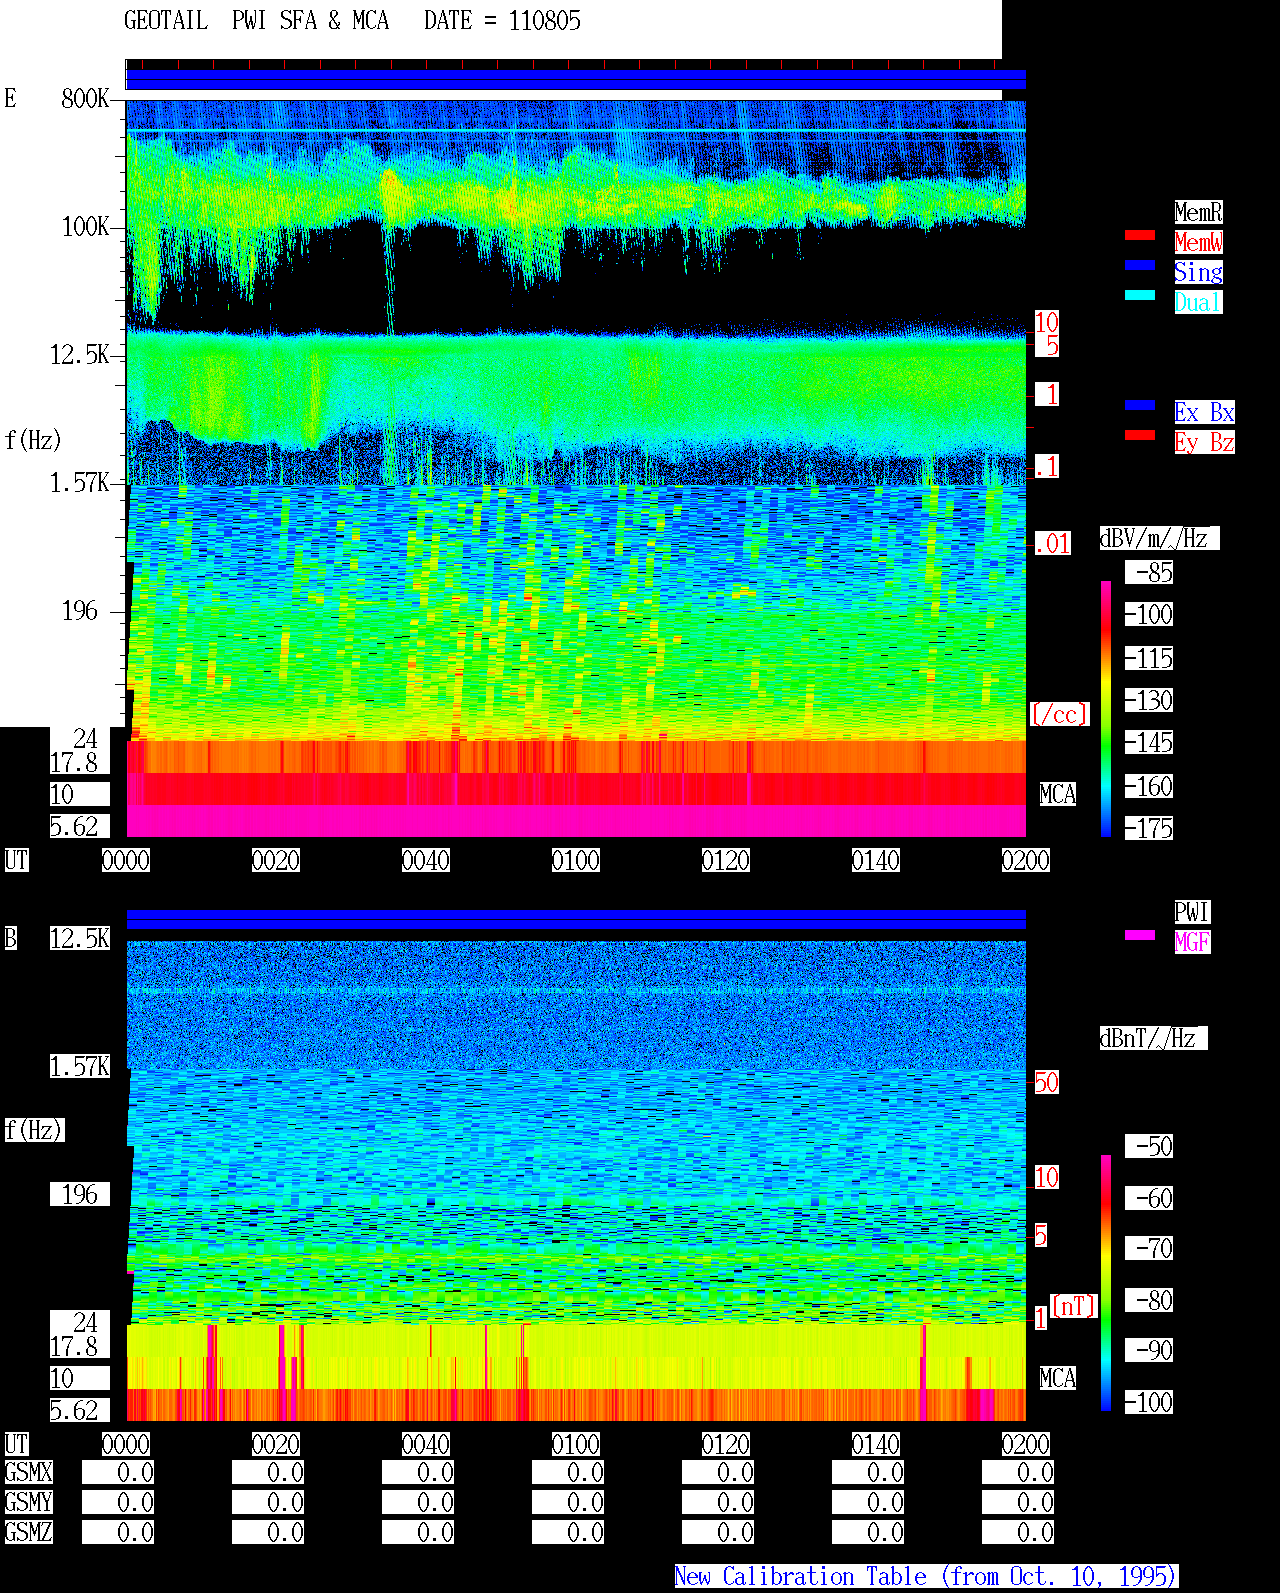Click the 0140 UT label under B spectrogram
The height and width of the screenshot is (1593, 1280).
tap(876, 1444)
